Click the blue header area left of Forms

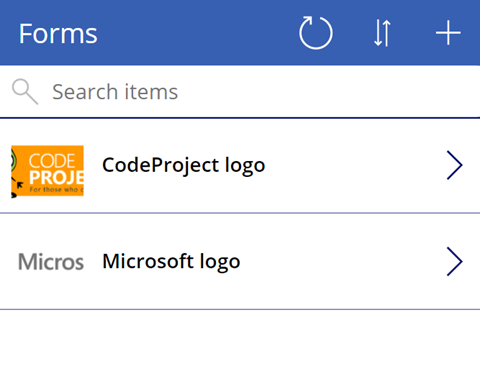[9, 33]
